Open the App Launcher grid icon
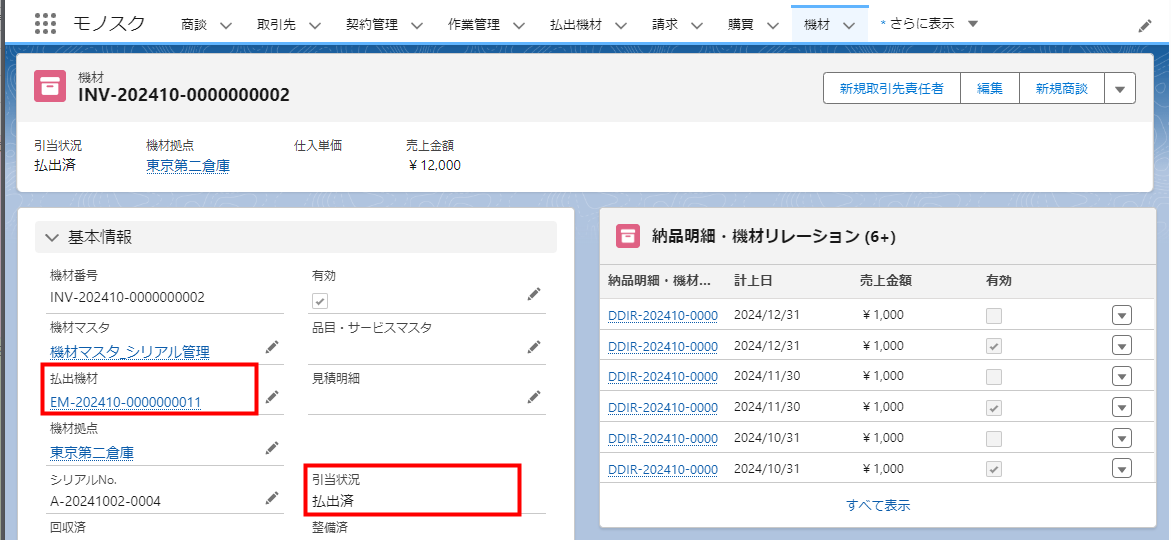 (x=45, y=24)
